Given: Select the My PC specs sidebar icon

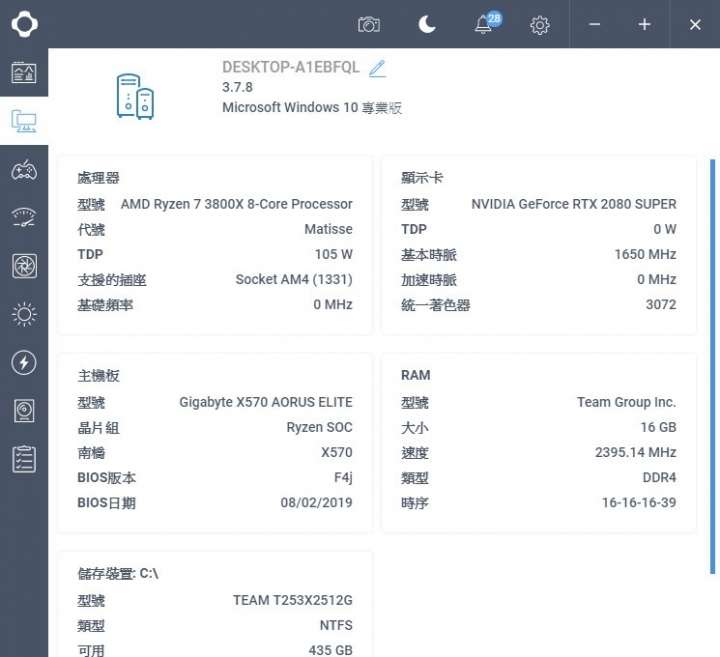Looking at the screenshot, I should point(24,121).
